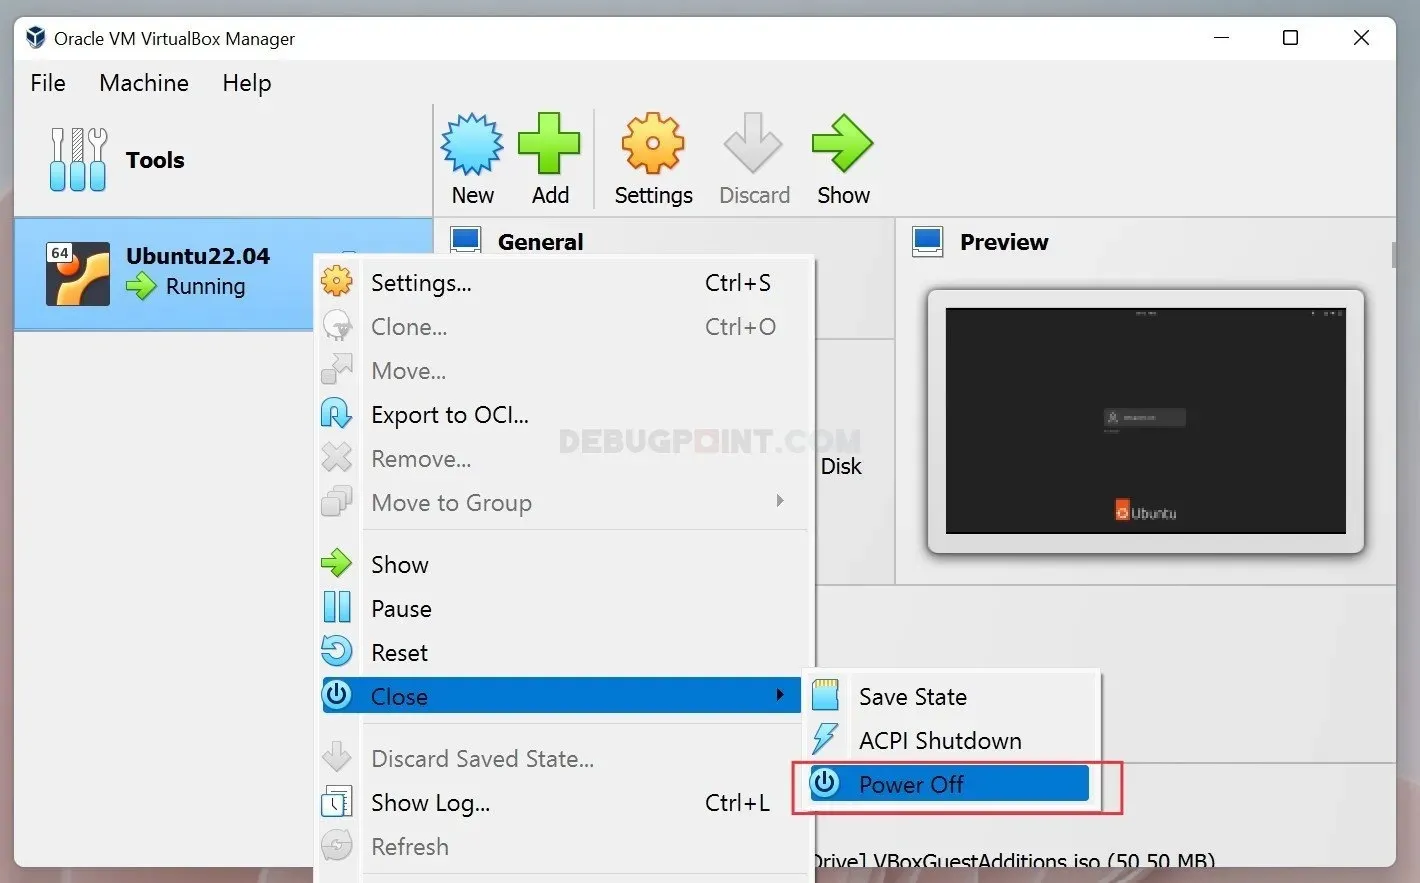Image resolution: width=1420 pixels, height=883 pixels.
Task: Select ACPI Shutdown in the submenu
Action: (949, 741)
